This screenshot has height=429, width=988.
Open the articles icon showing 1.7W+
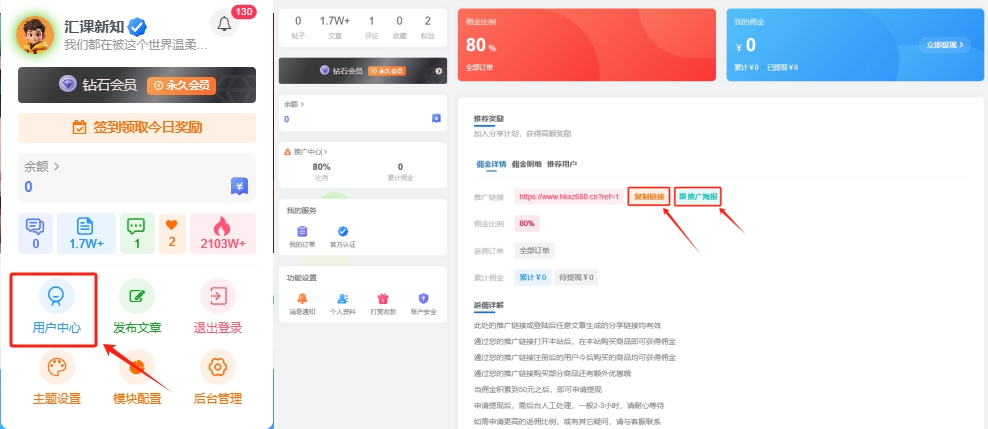(x=86, y=233)
